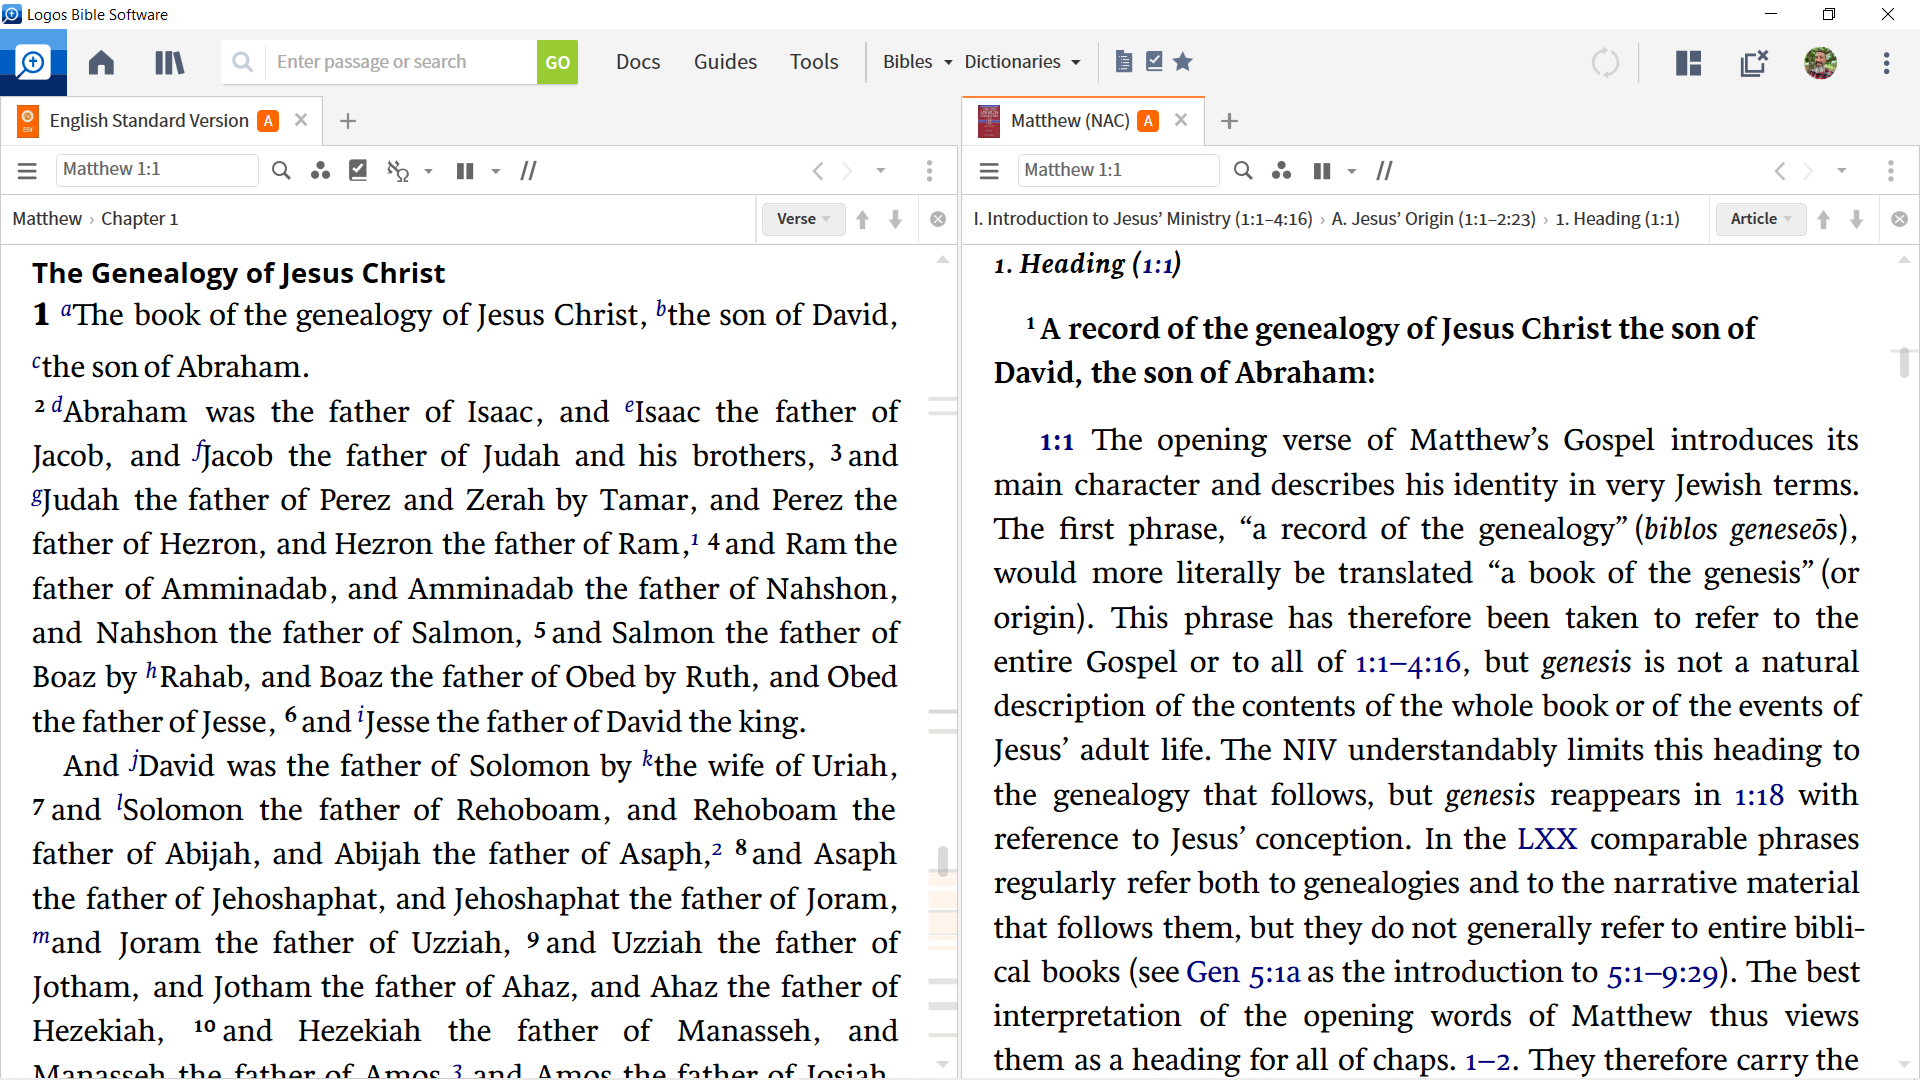Go back in ESV panel history
This screenshot has width=1920, height=1080.
click(x=818, y=171)
